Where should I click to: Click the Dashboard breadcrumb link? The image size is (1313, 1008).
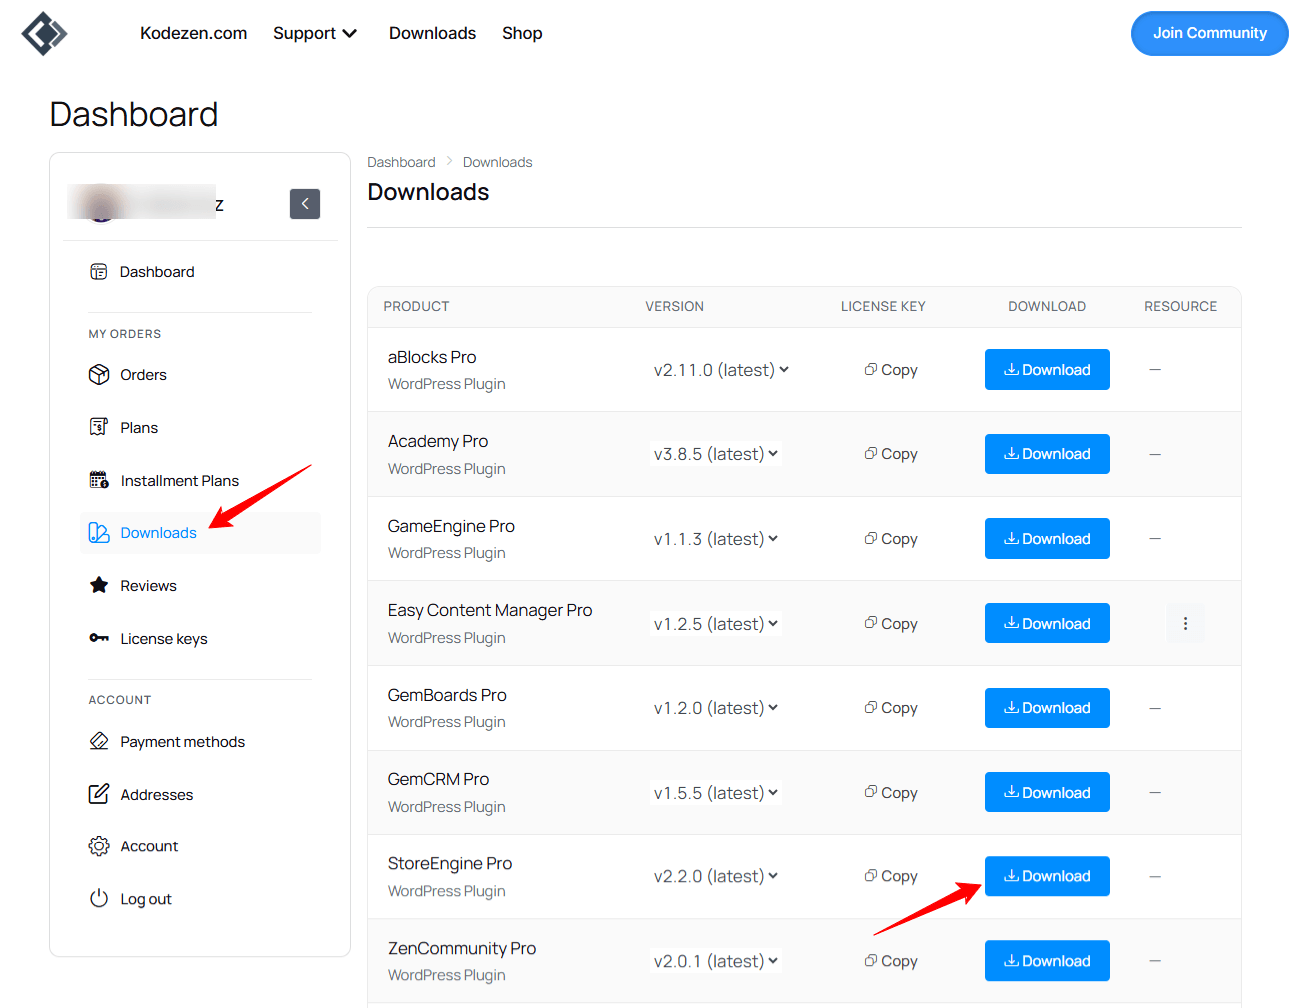tap(401, 162)
